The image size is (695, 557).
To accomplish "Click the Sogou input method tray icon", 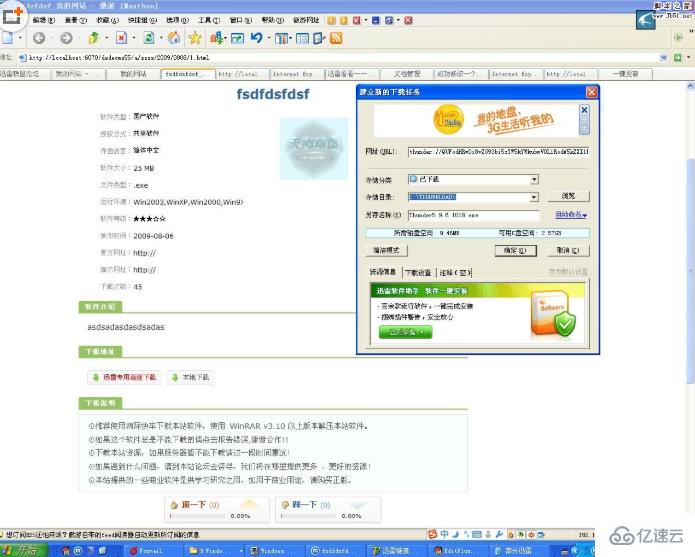I will point(433,534).
